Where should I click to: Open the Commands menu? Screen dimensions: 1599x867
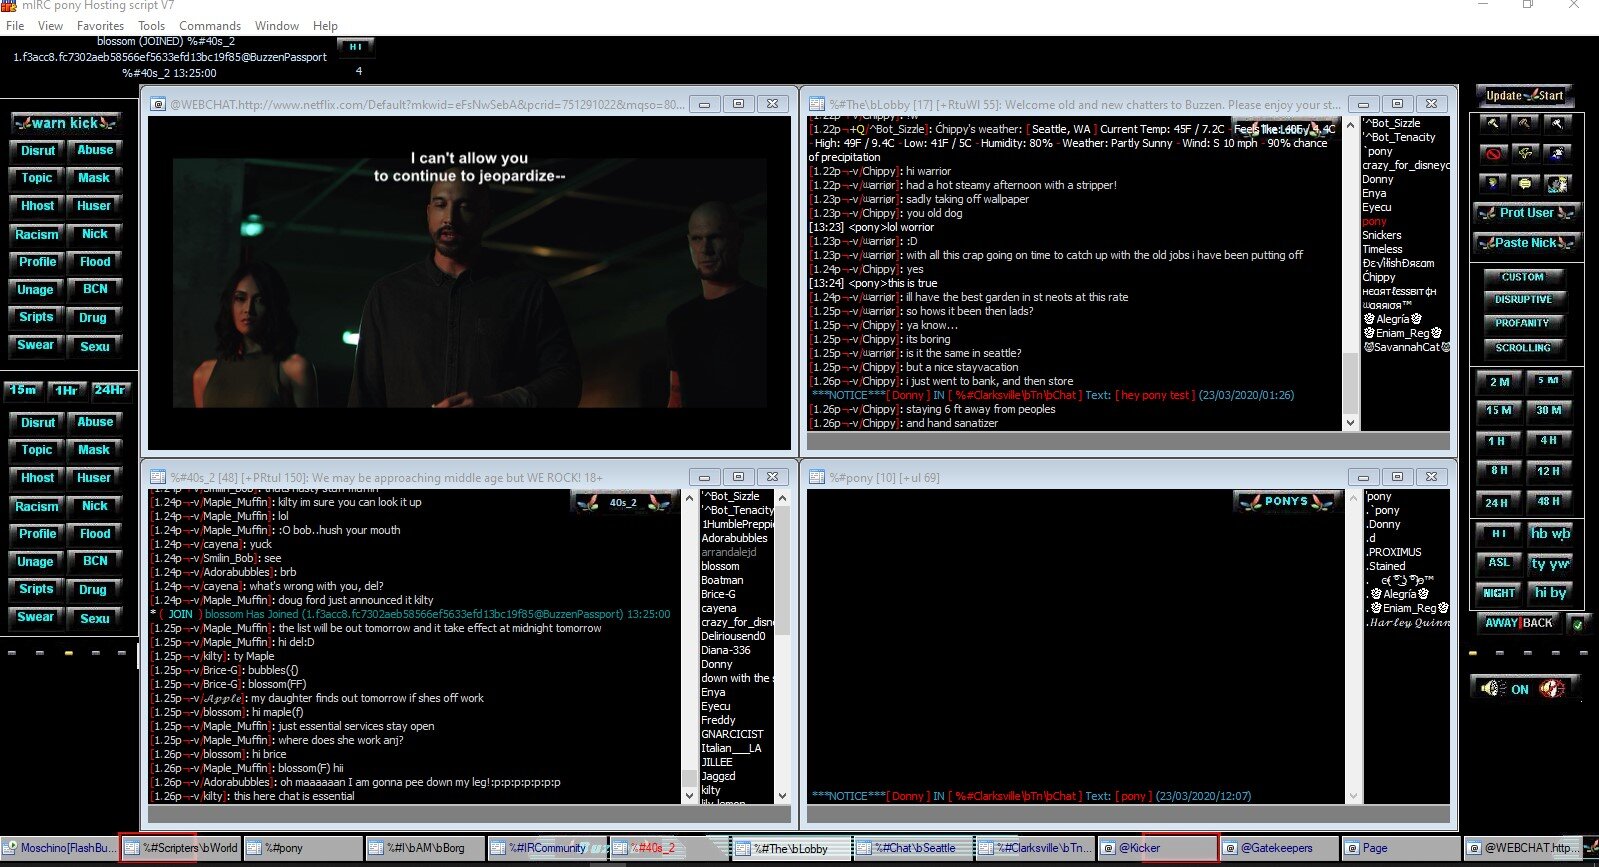pyautogui.click(x=210, y=26)
